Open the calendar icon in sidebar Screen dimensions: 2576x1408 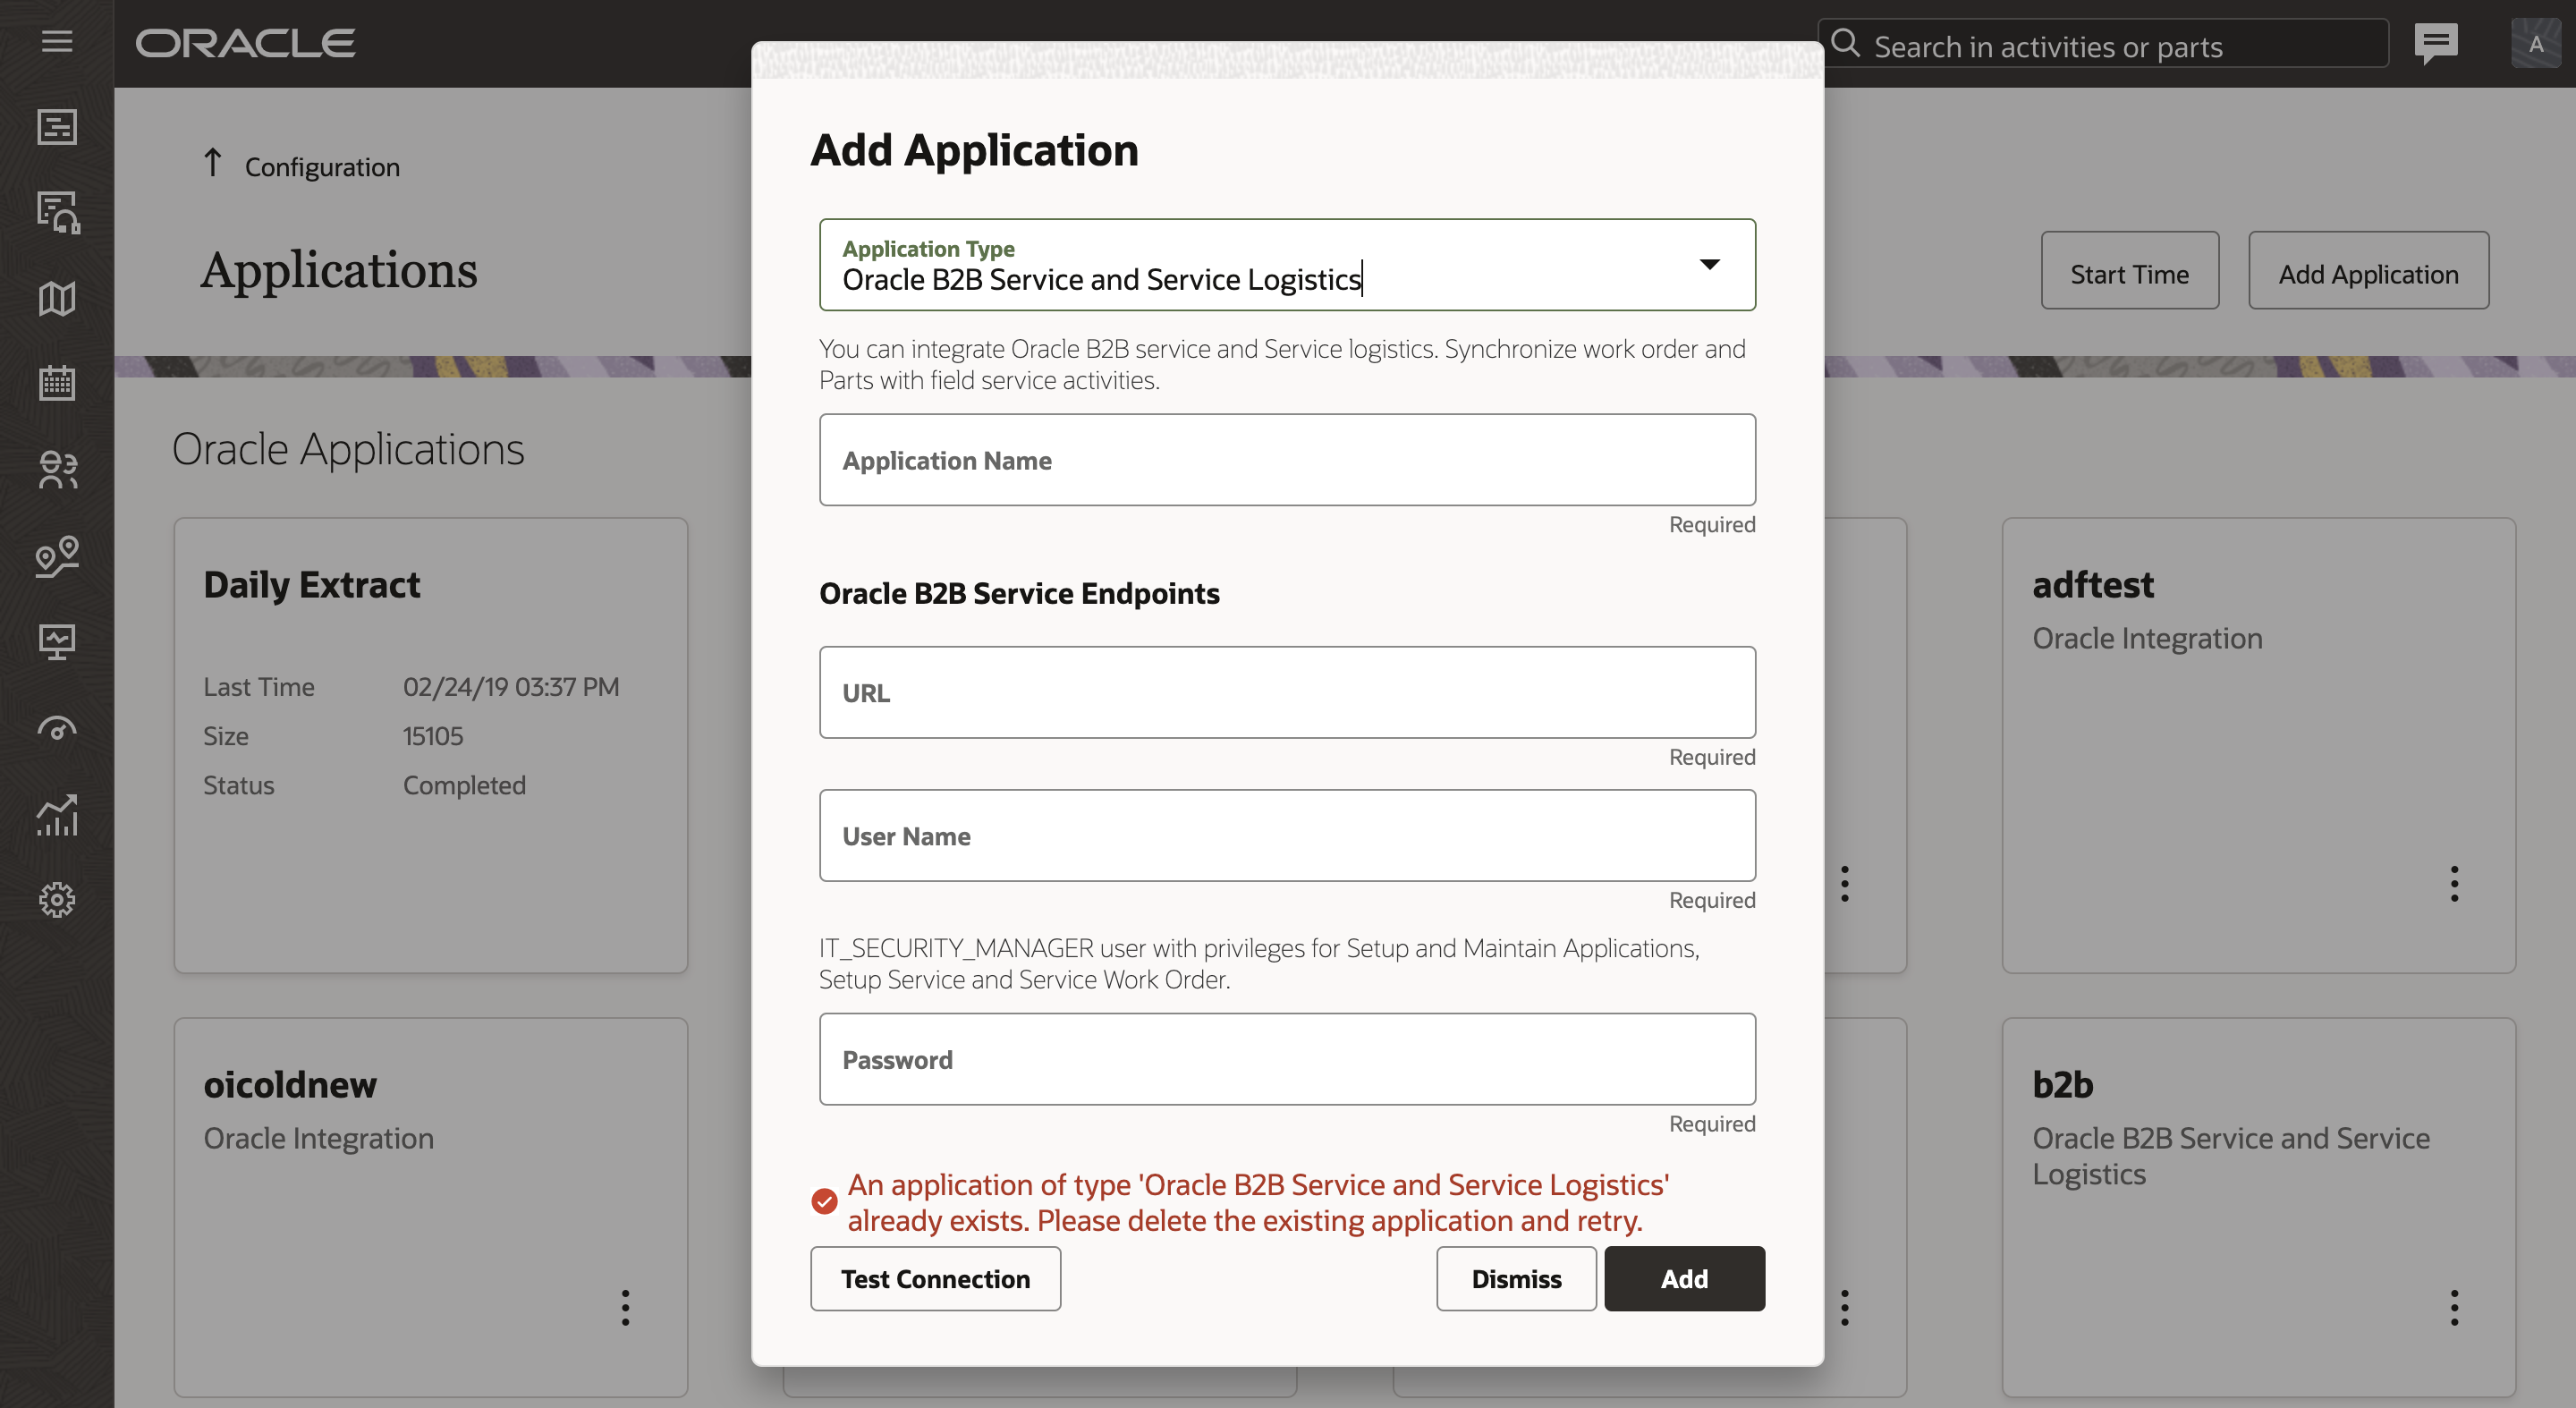[57, 383]
